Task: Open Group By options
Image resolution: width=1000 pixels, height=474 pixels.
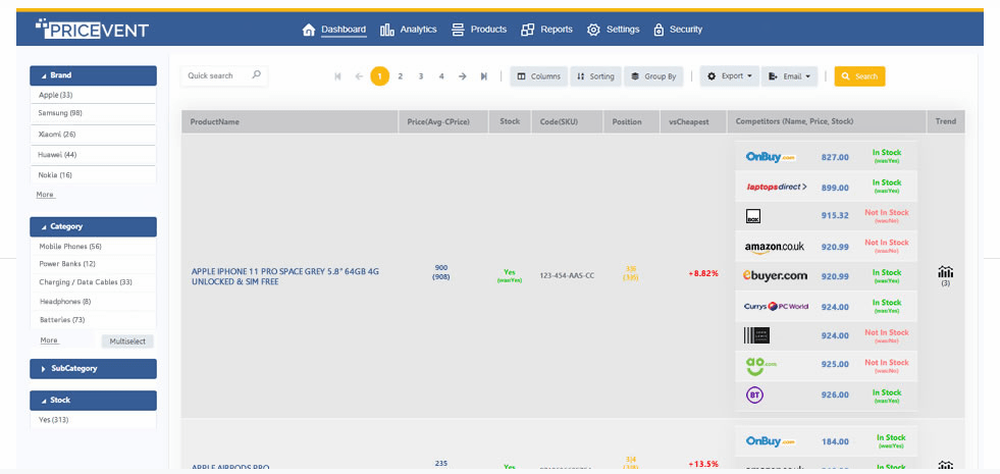Action: click(653, 77)
